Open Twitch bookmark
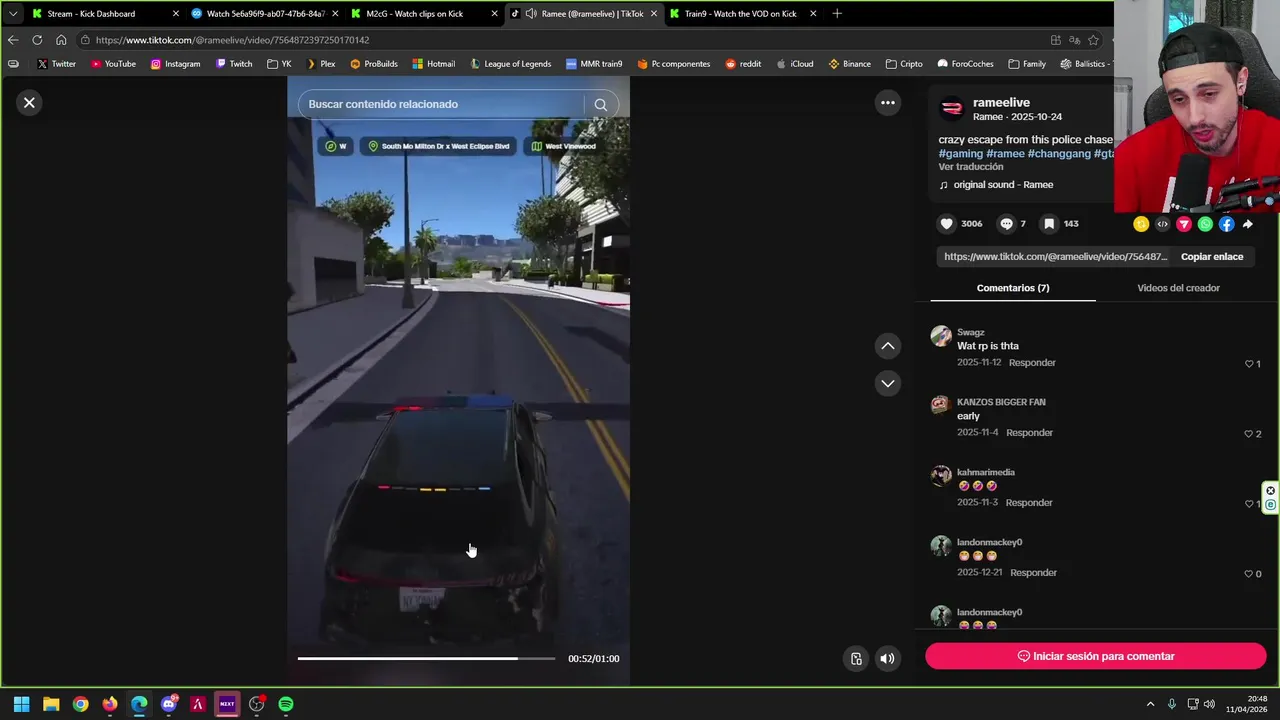The image size is (1280, 720). (234, 64)
